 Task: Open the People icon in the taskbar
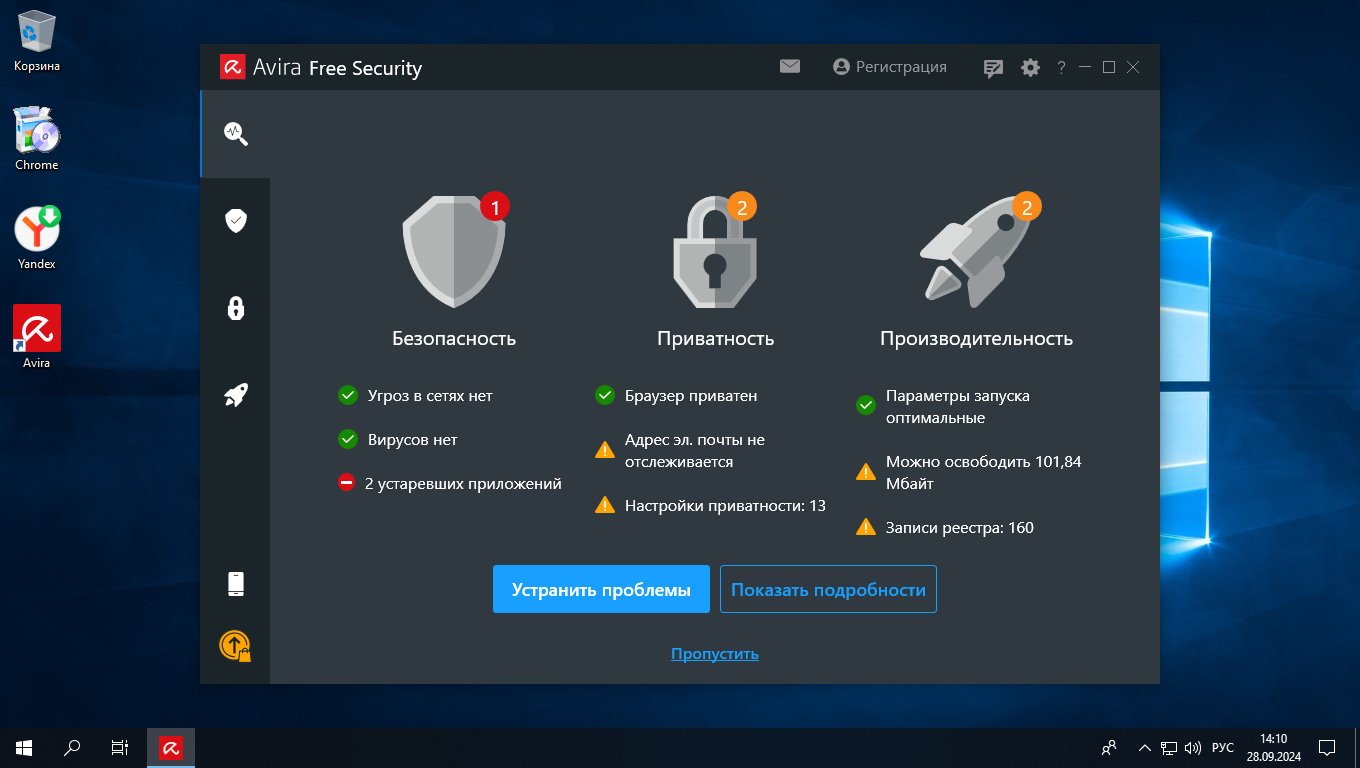pyautogui.click(x=1109, y=747)
